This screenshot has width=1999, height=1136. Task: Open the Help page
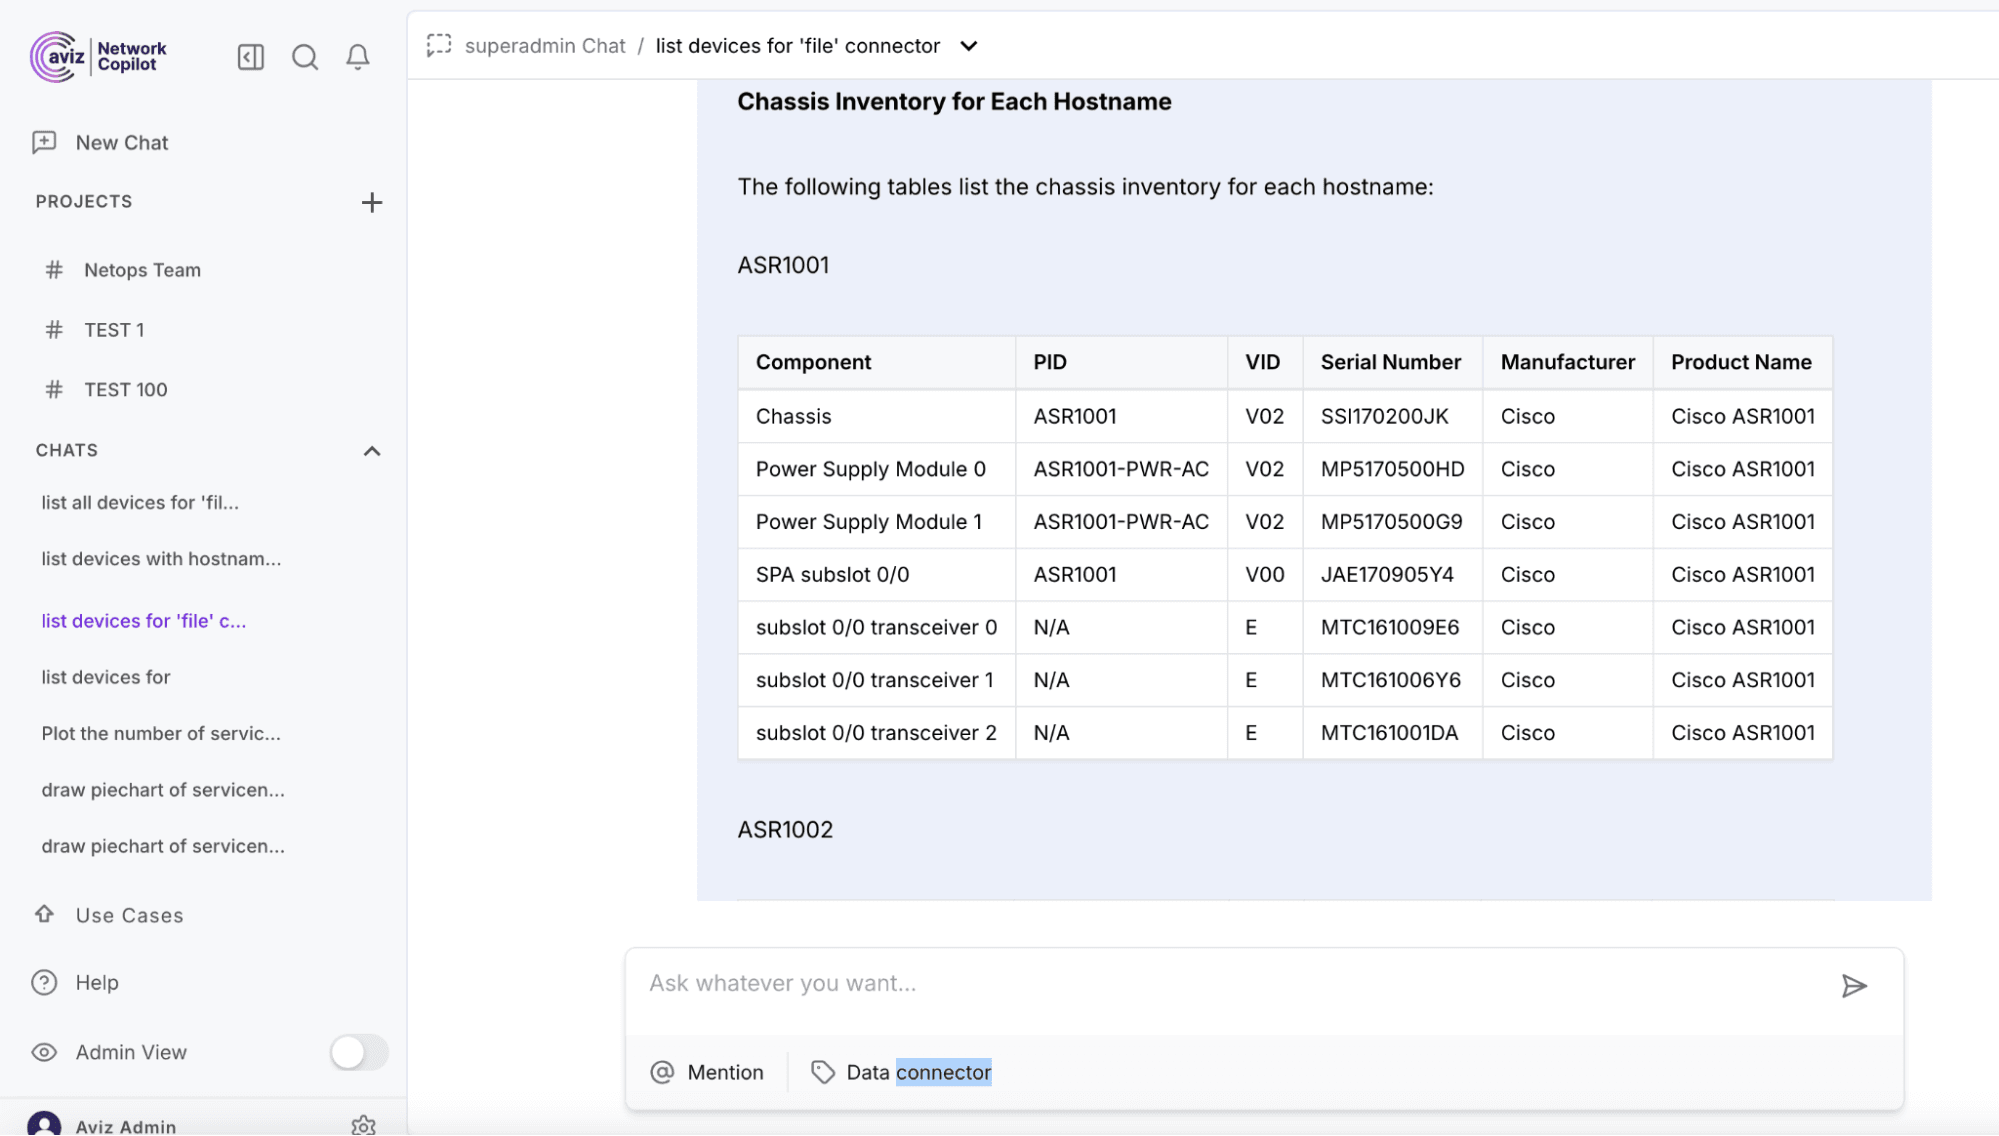(x=96, y=982)
